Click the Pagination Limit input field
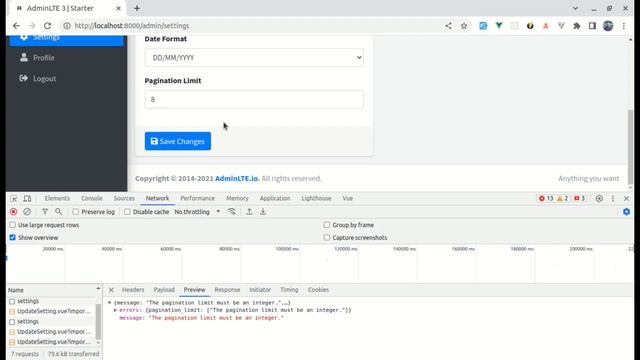The height and width of the screenshot is (360, 640). [254, 99]
